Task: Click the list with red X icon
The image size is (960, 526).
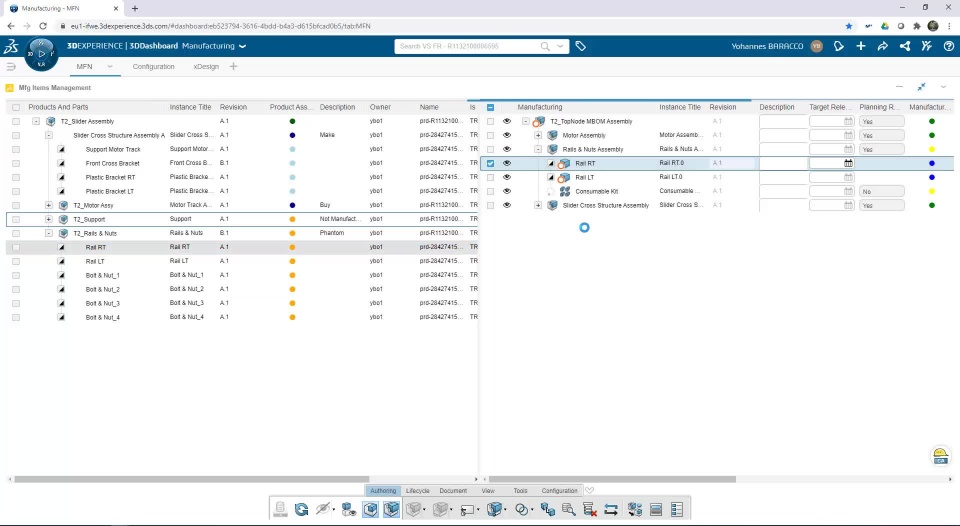Action: click(x=590, y=509)
